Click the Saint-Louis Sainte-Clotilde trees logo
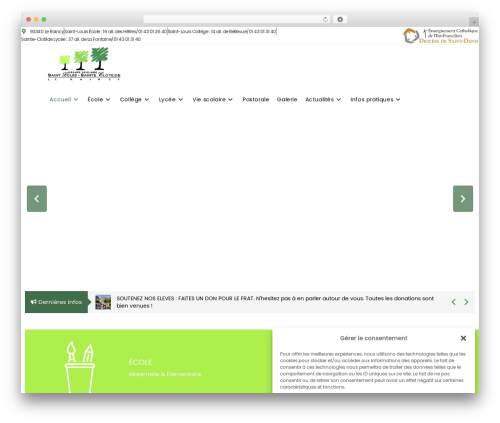Image resolution: width=500 pixels, height=423 pixels. coord(84,64)
